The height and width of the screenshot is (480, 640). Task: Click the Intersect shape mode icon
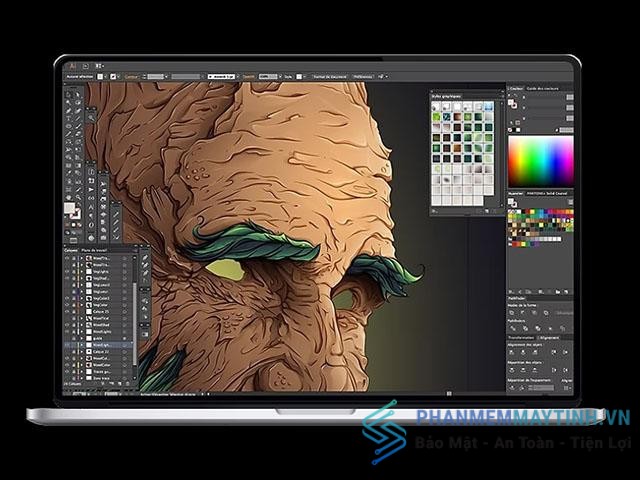pyautogui.click(x=535, y=313)
